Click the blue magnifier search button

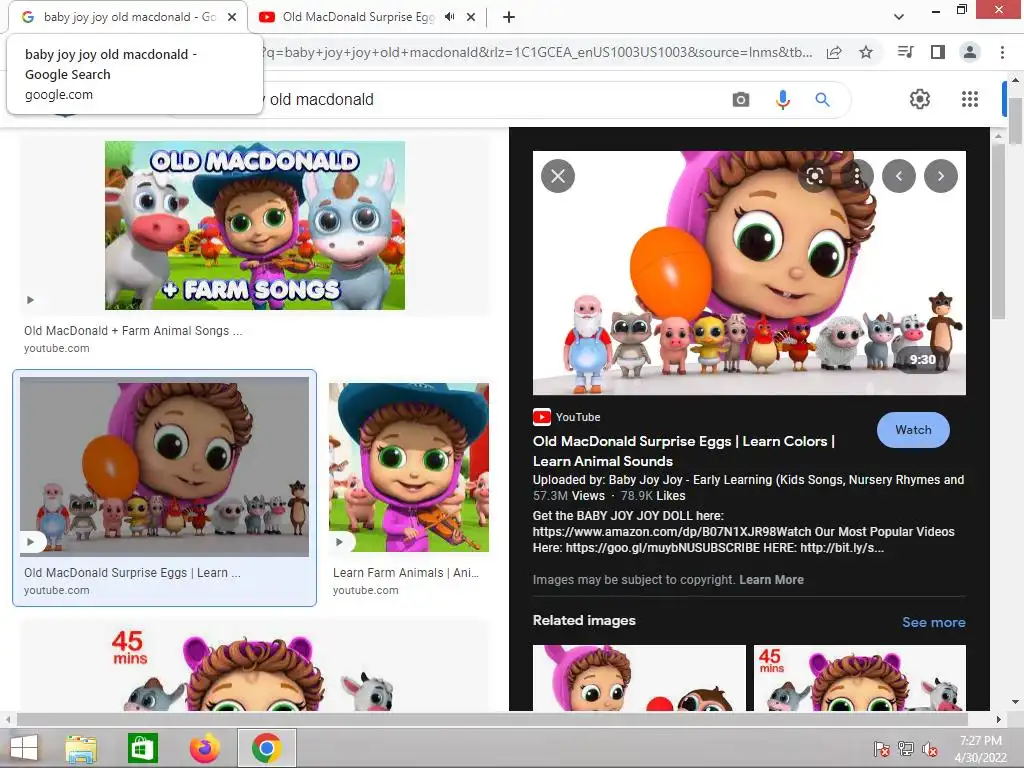[822, 100]
